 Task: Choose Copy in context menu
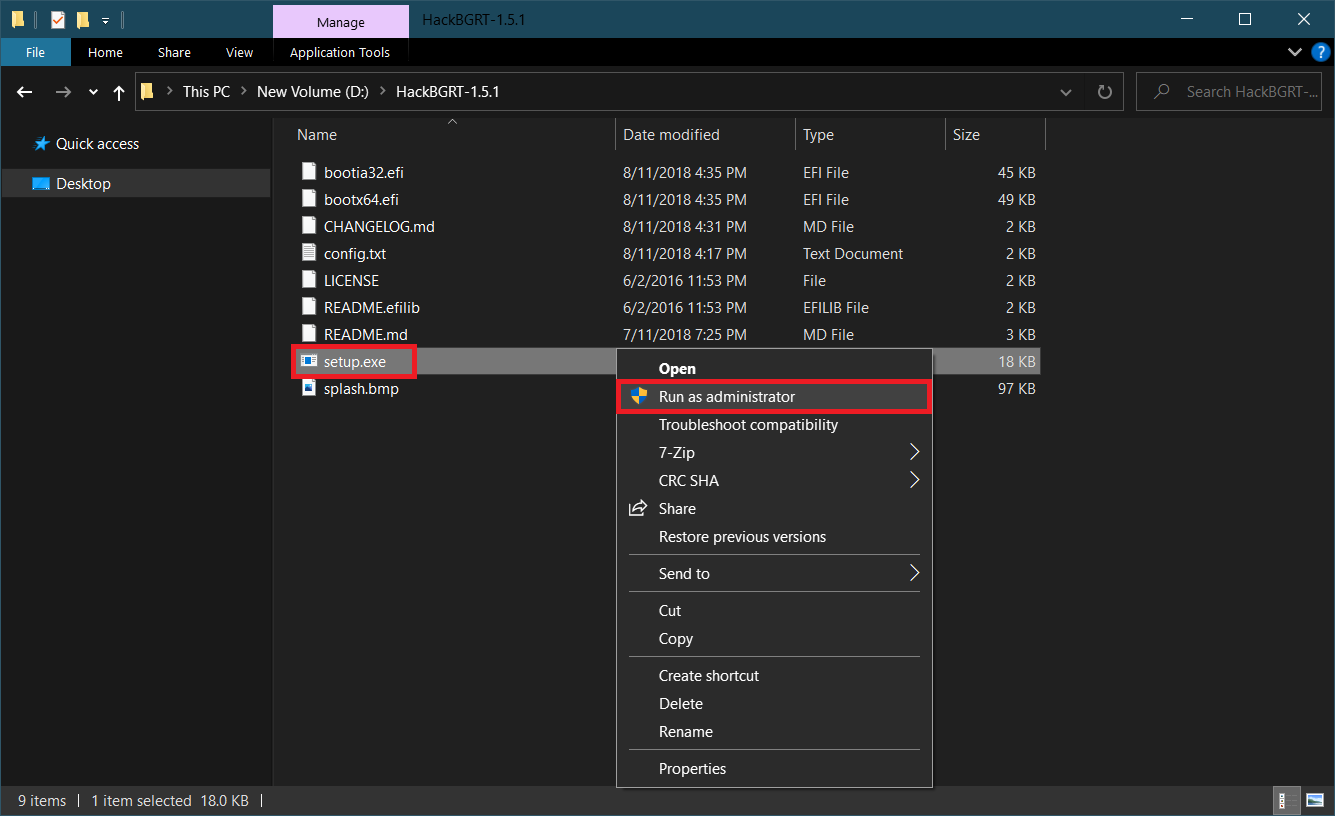[775, 639]
